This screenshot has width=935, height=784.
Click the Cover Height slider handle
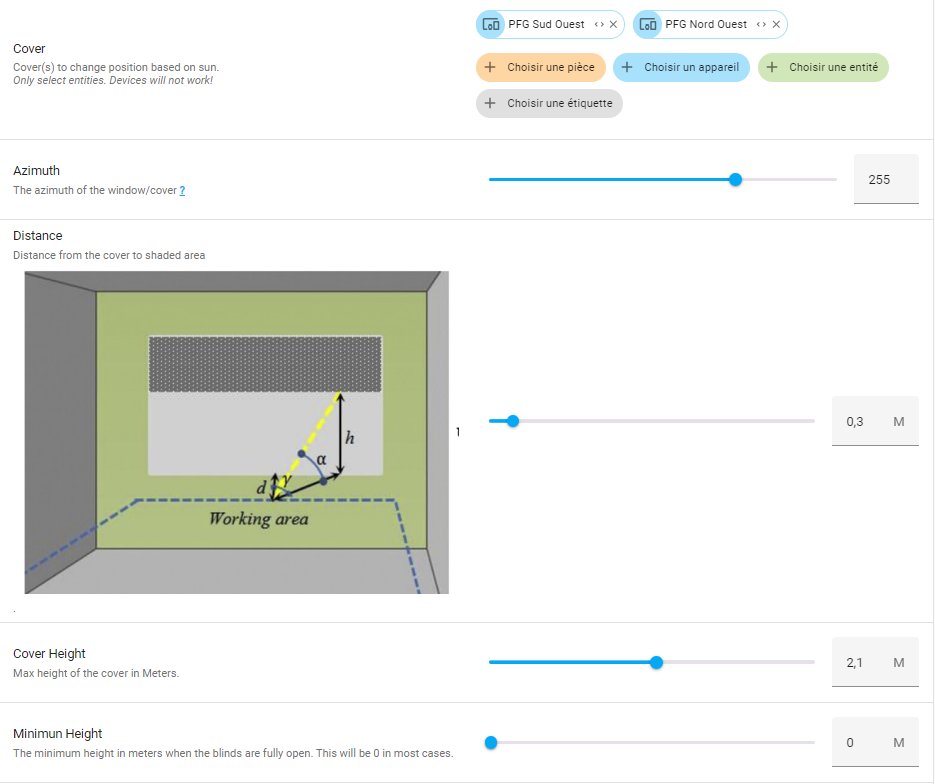point(656,662)
